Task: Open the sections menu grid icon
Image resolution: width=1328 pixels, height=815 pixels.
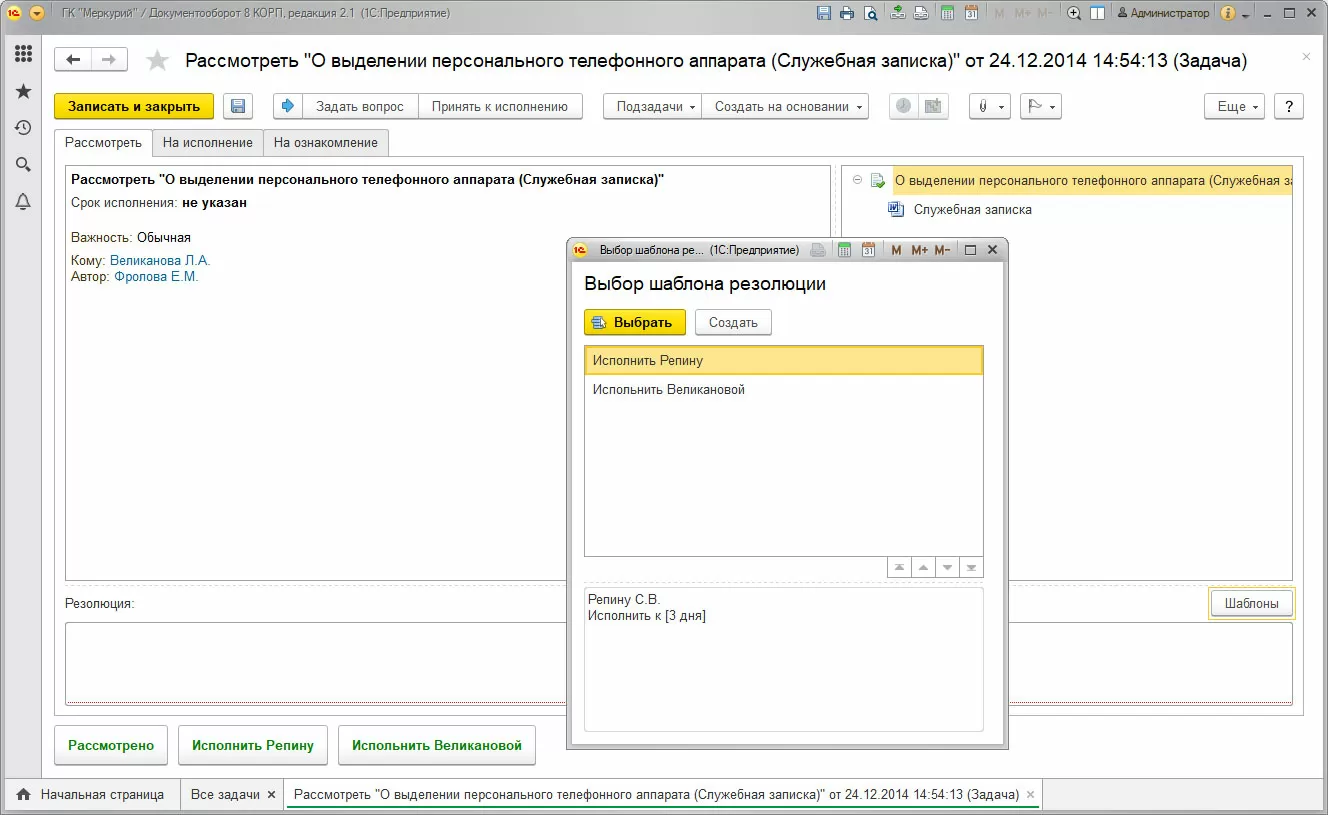Action: coord(23,54)
